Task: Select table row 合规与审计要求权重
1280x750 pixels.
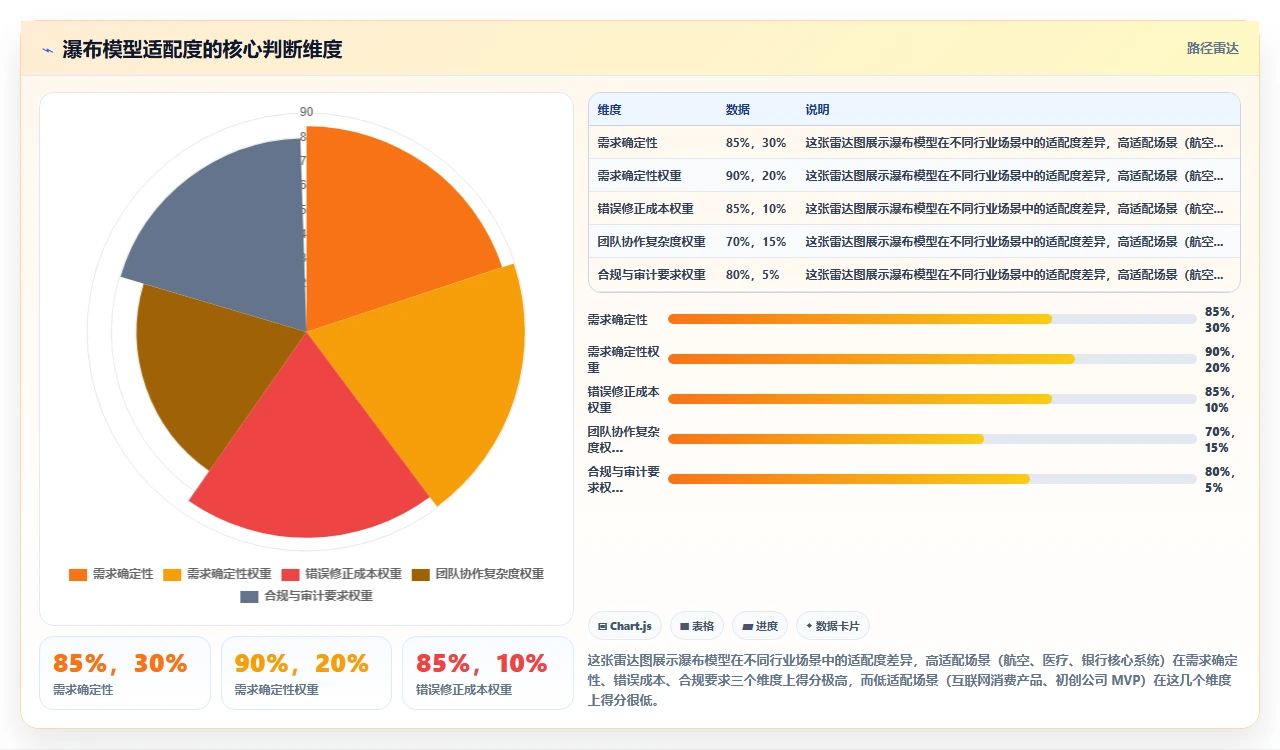Action: pyautogui.click(x=914, y=275)
